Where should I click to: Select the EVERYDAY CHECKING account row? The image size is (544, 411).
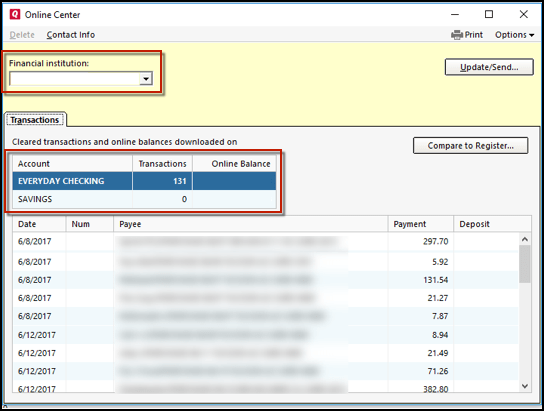144,181
